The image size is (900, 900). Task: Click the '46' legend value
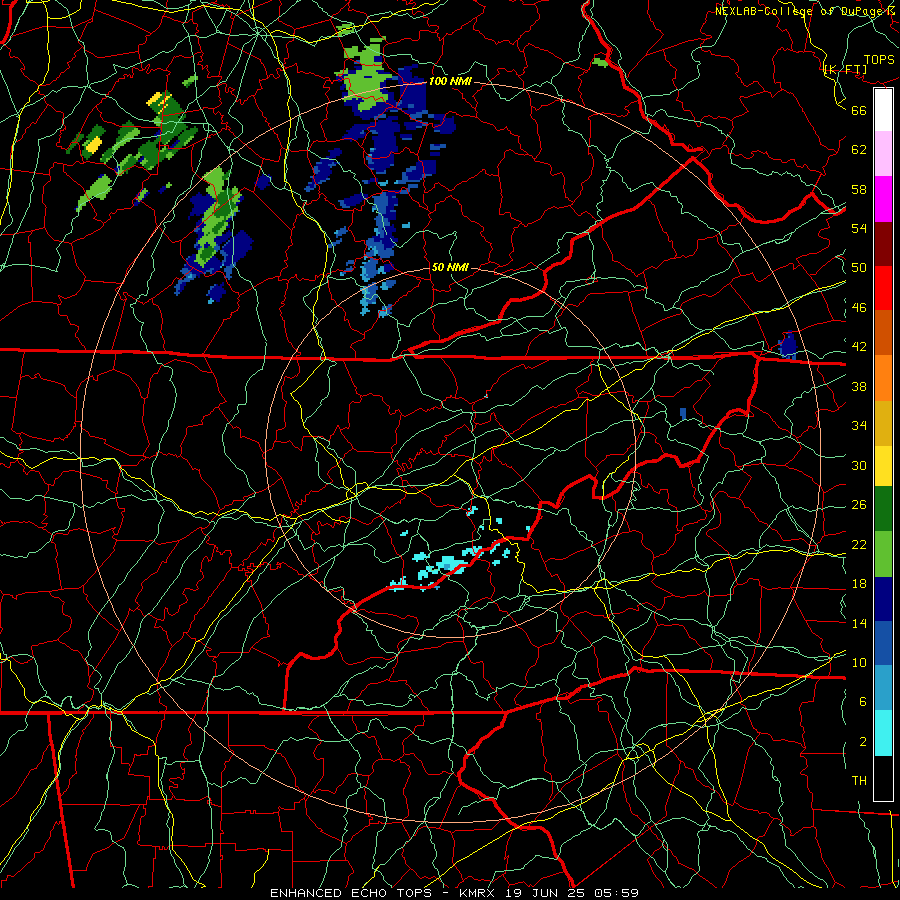click(859, 307)
